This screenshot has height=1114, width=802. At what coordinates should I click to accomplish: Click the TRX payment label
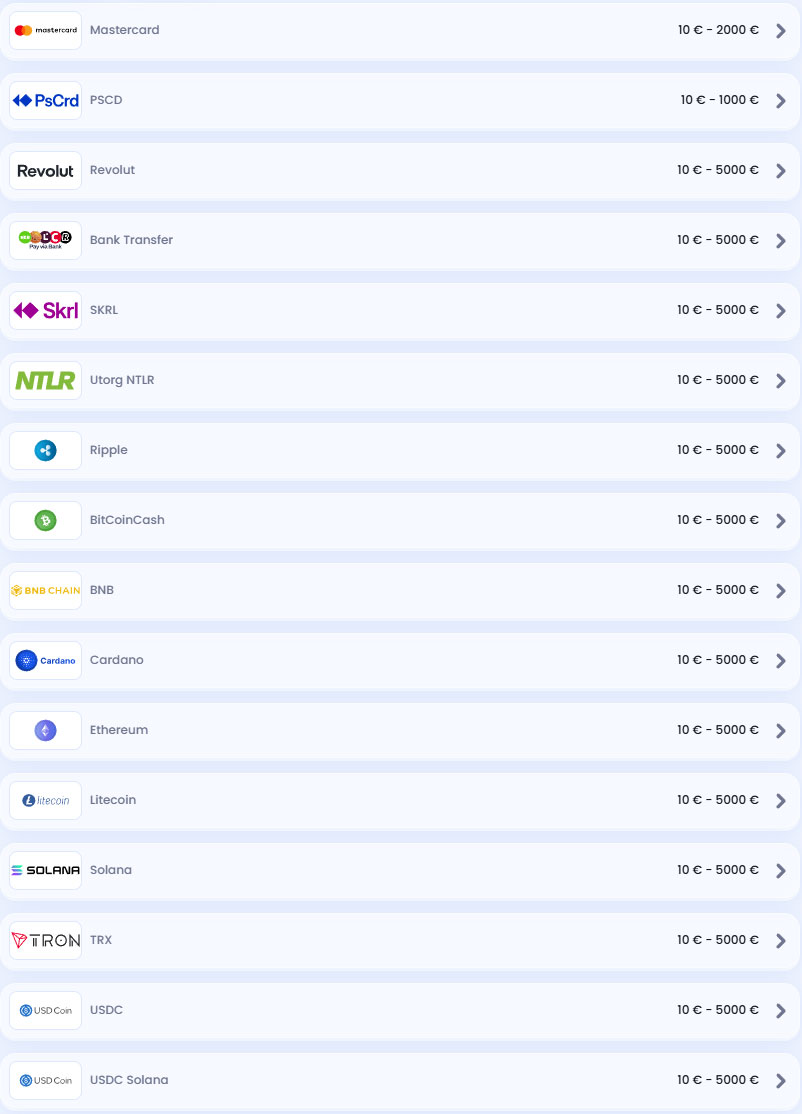click(101, 940)
